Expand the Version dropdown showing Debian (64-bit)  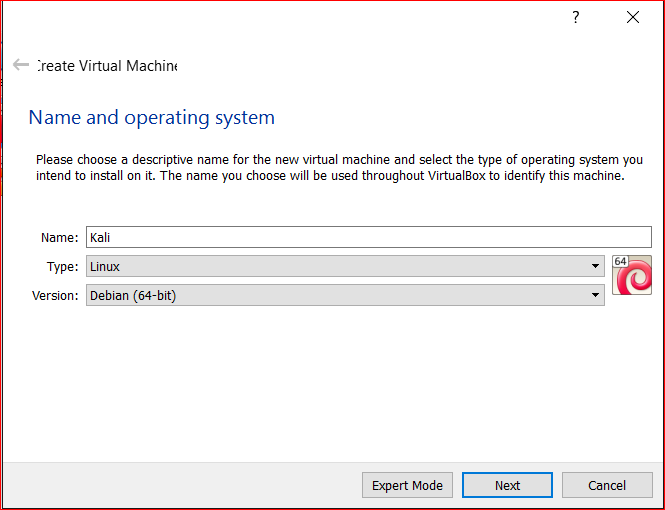point(345,295)
